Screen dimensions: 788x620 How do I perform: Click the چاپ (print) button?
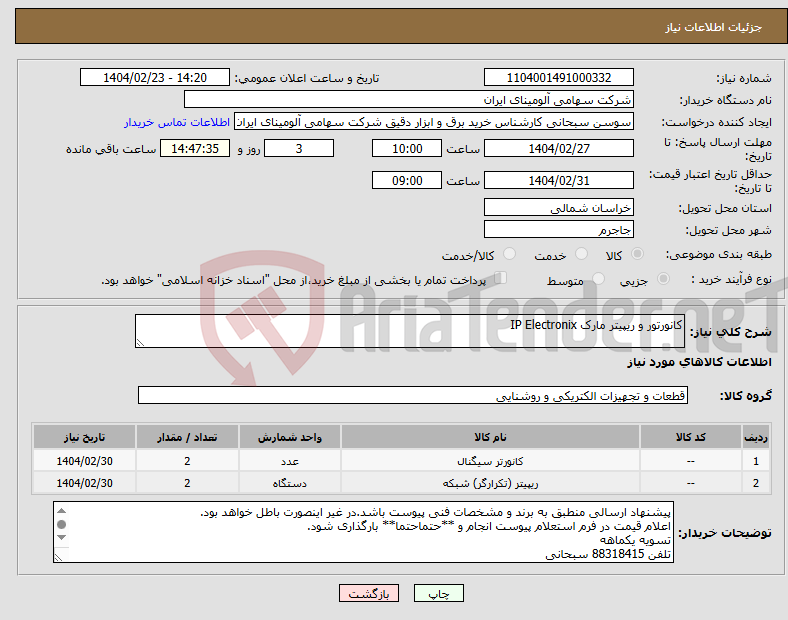(x=438, y=593)
